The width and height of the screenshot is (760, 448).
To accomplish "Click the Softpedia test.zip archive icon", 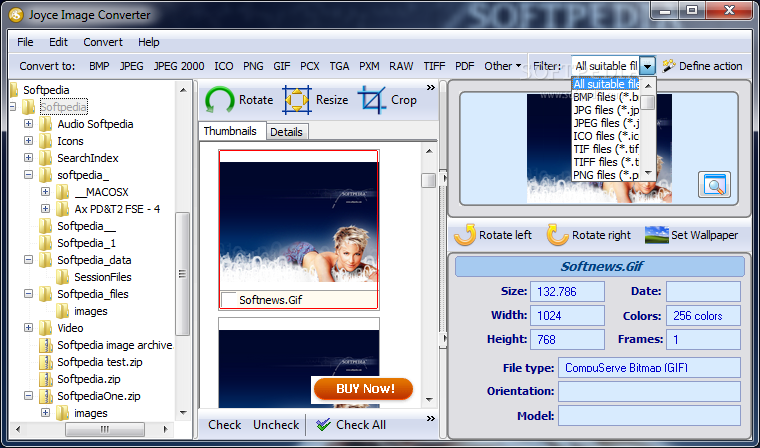I will pyautogui.click(x=46, y=362).
